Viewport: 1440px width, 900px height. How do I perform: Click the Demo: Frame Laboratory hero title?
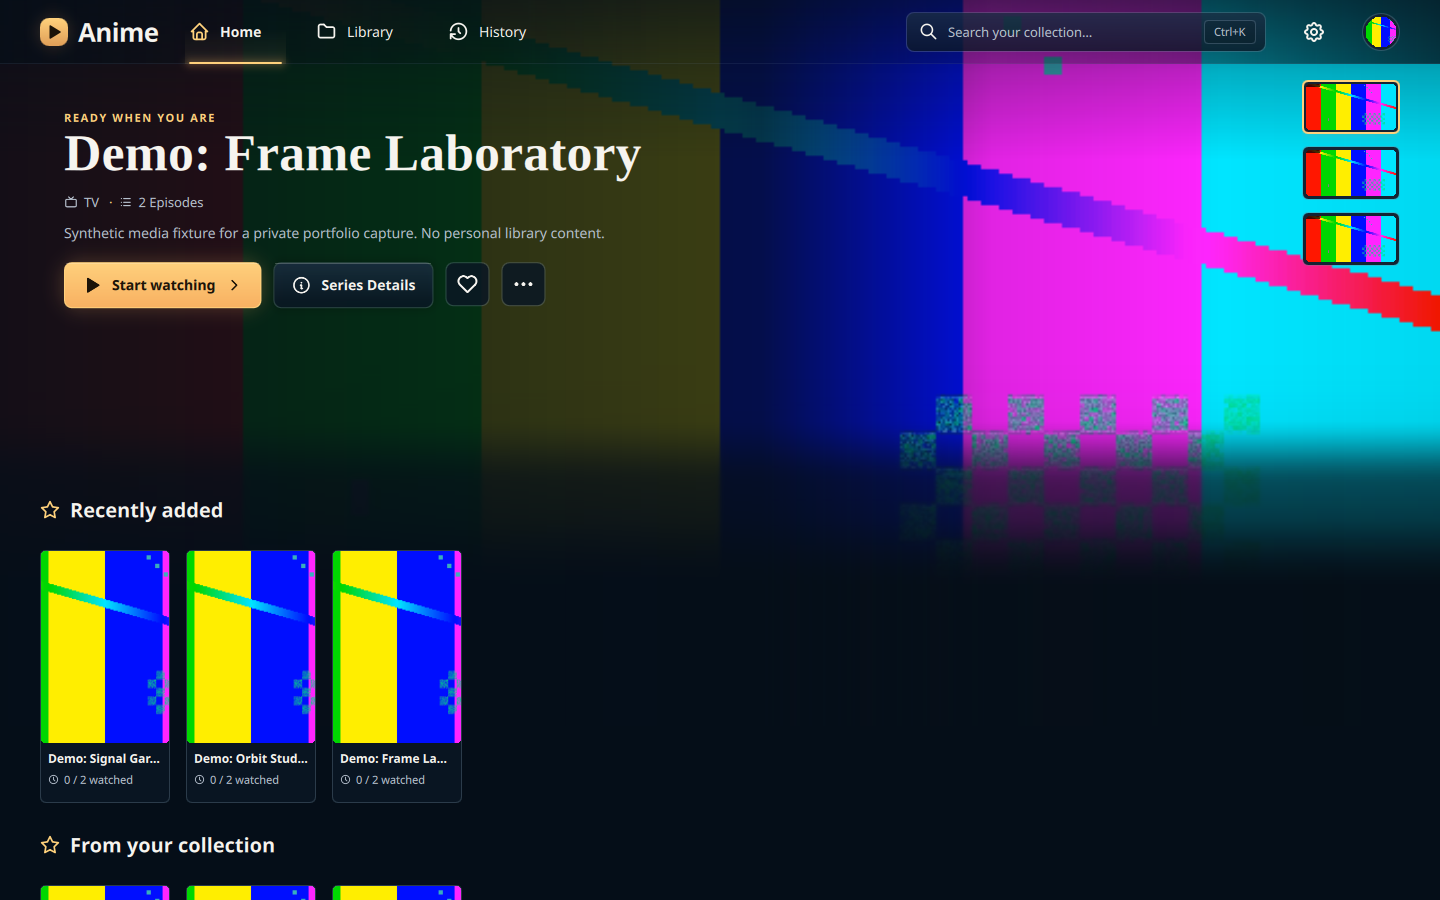[352, 154]
